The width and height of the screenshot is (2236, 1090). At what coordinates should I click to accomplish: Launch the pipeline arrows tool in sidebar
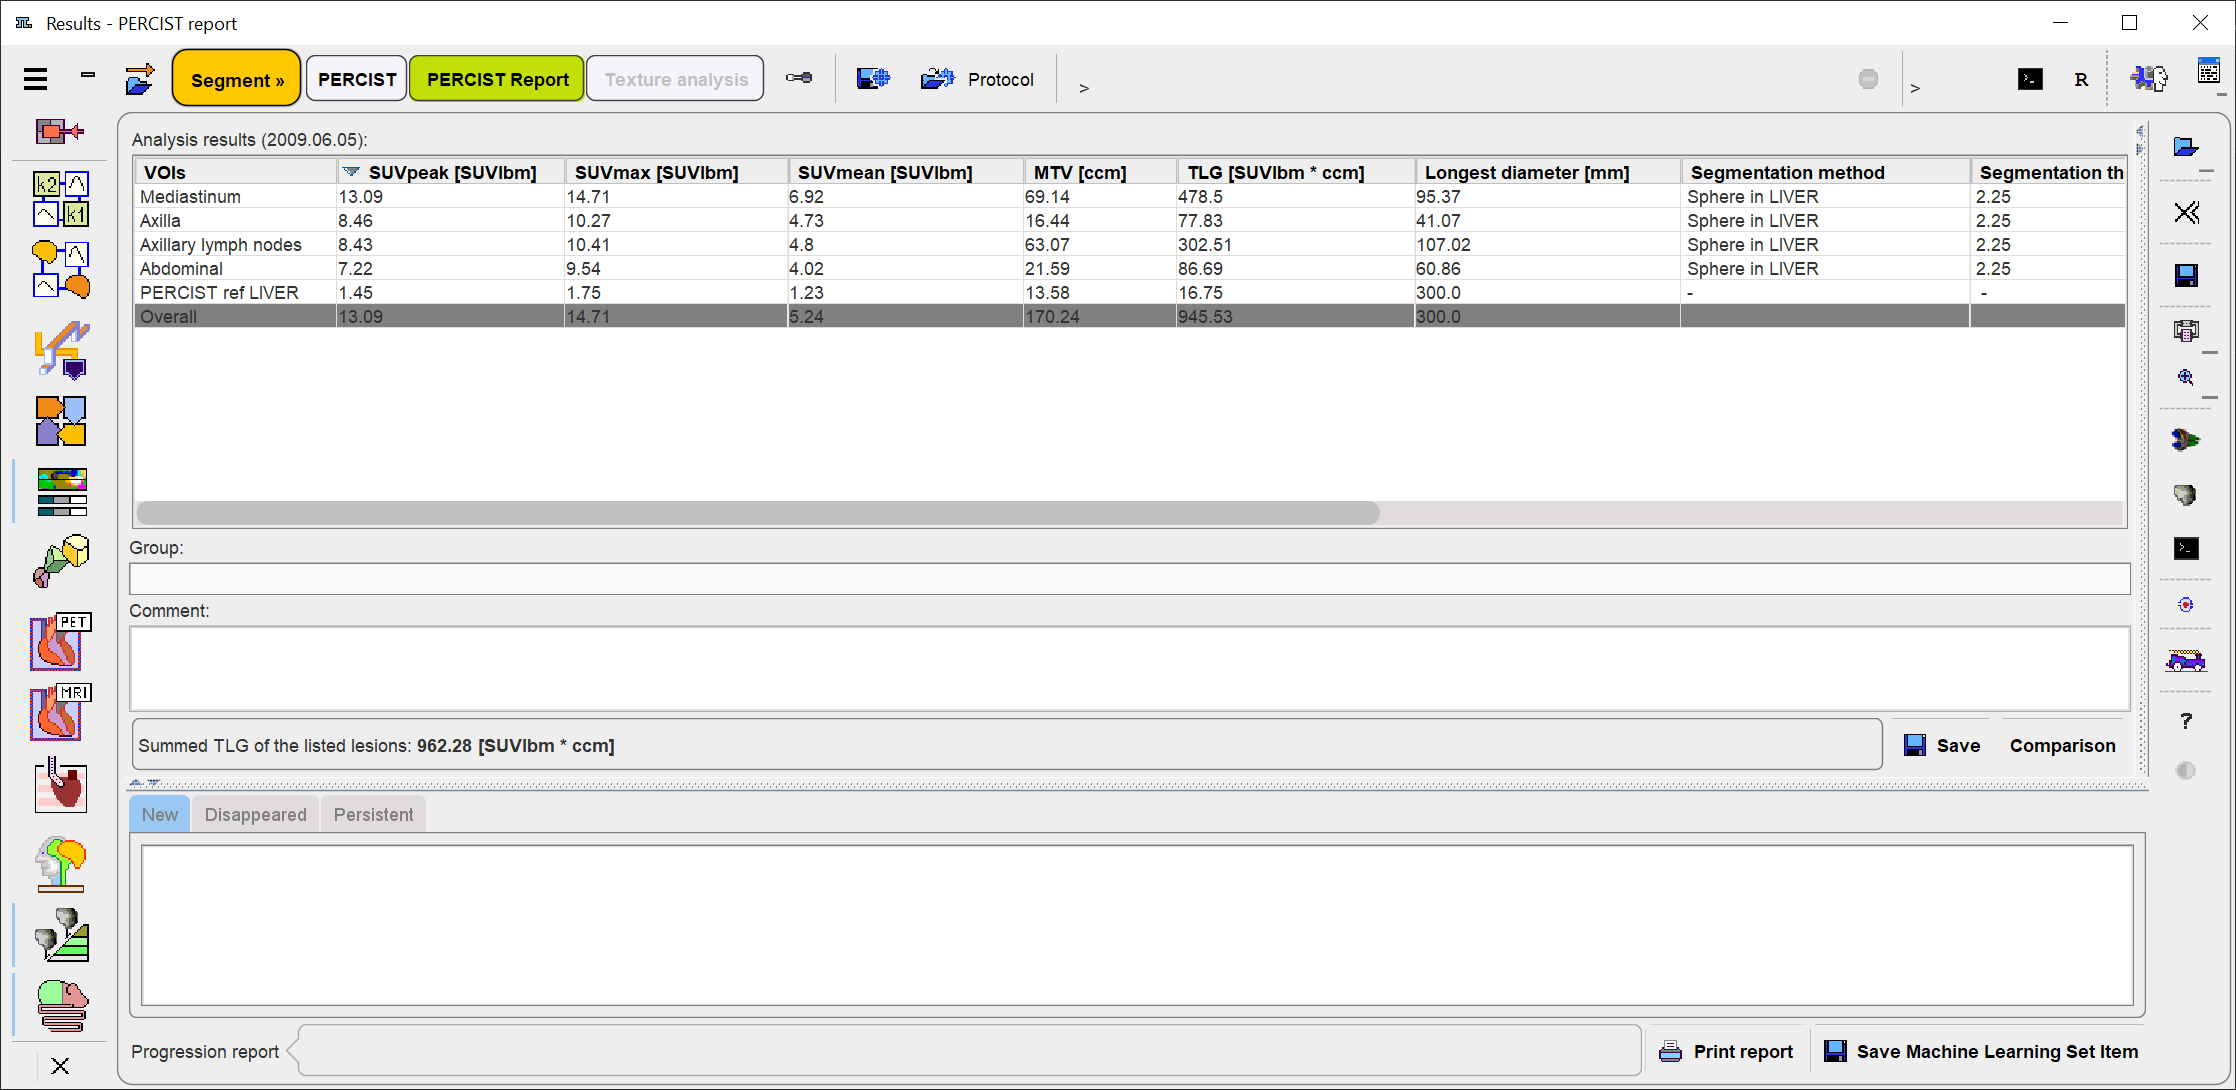[x=62, y=349]
